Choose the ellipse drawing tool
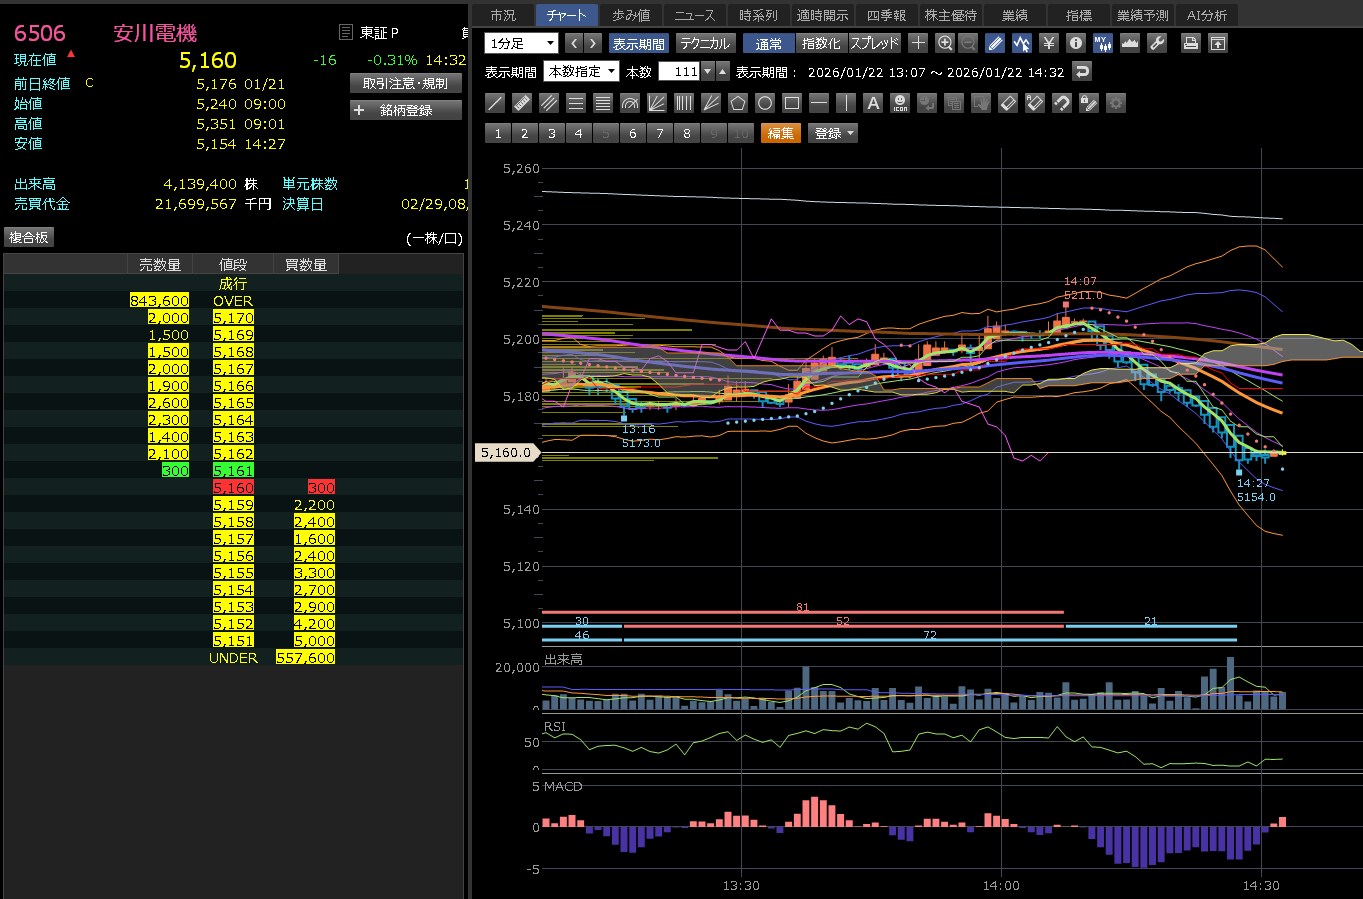Screen dimensions: 1363x899 [765, 103]
